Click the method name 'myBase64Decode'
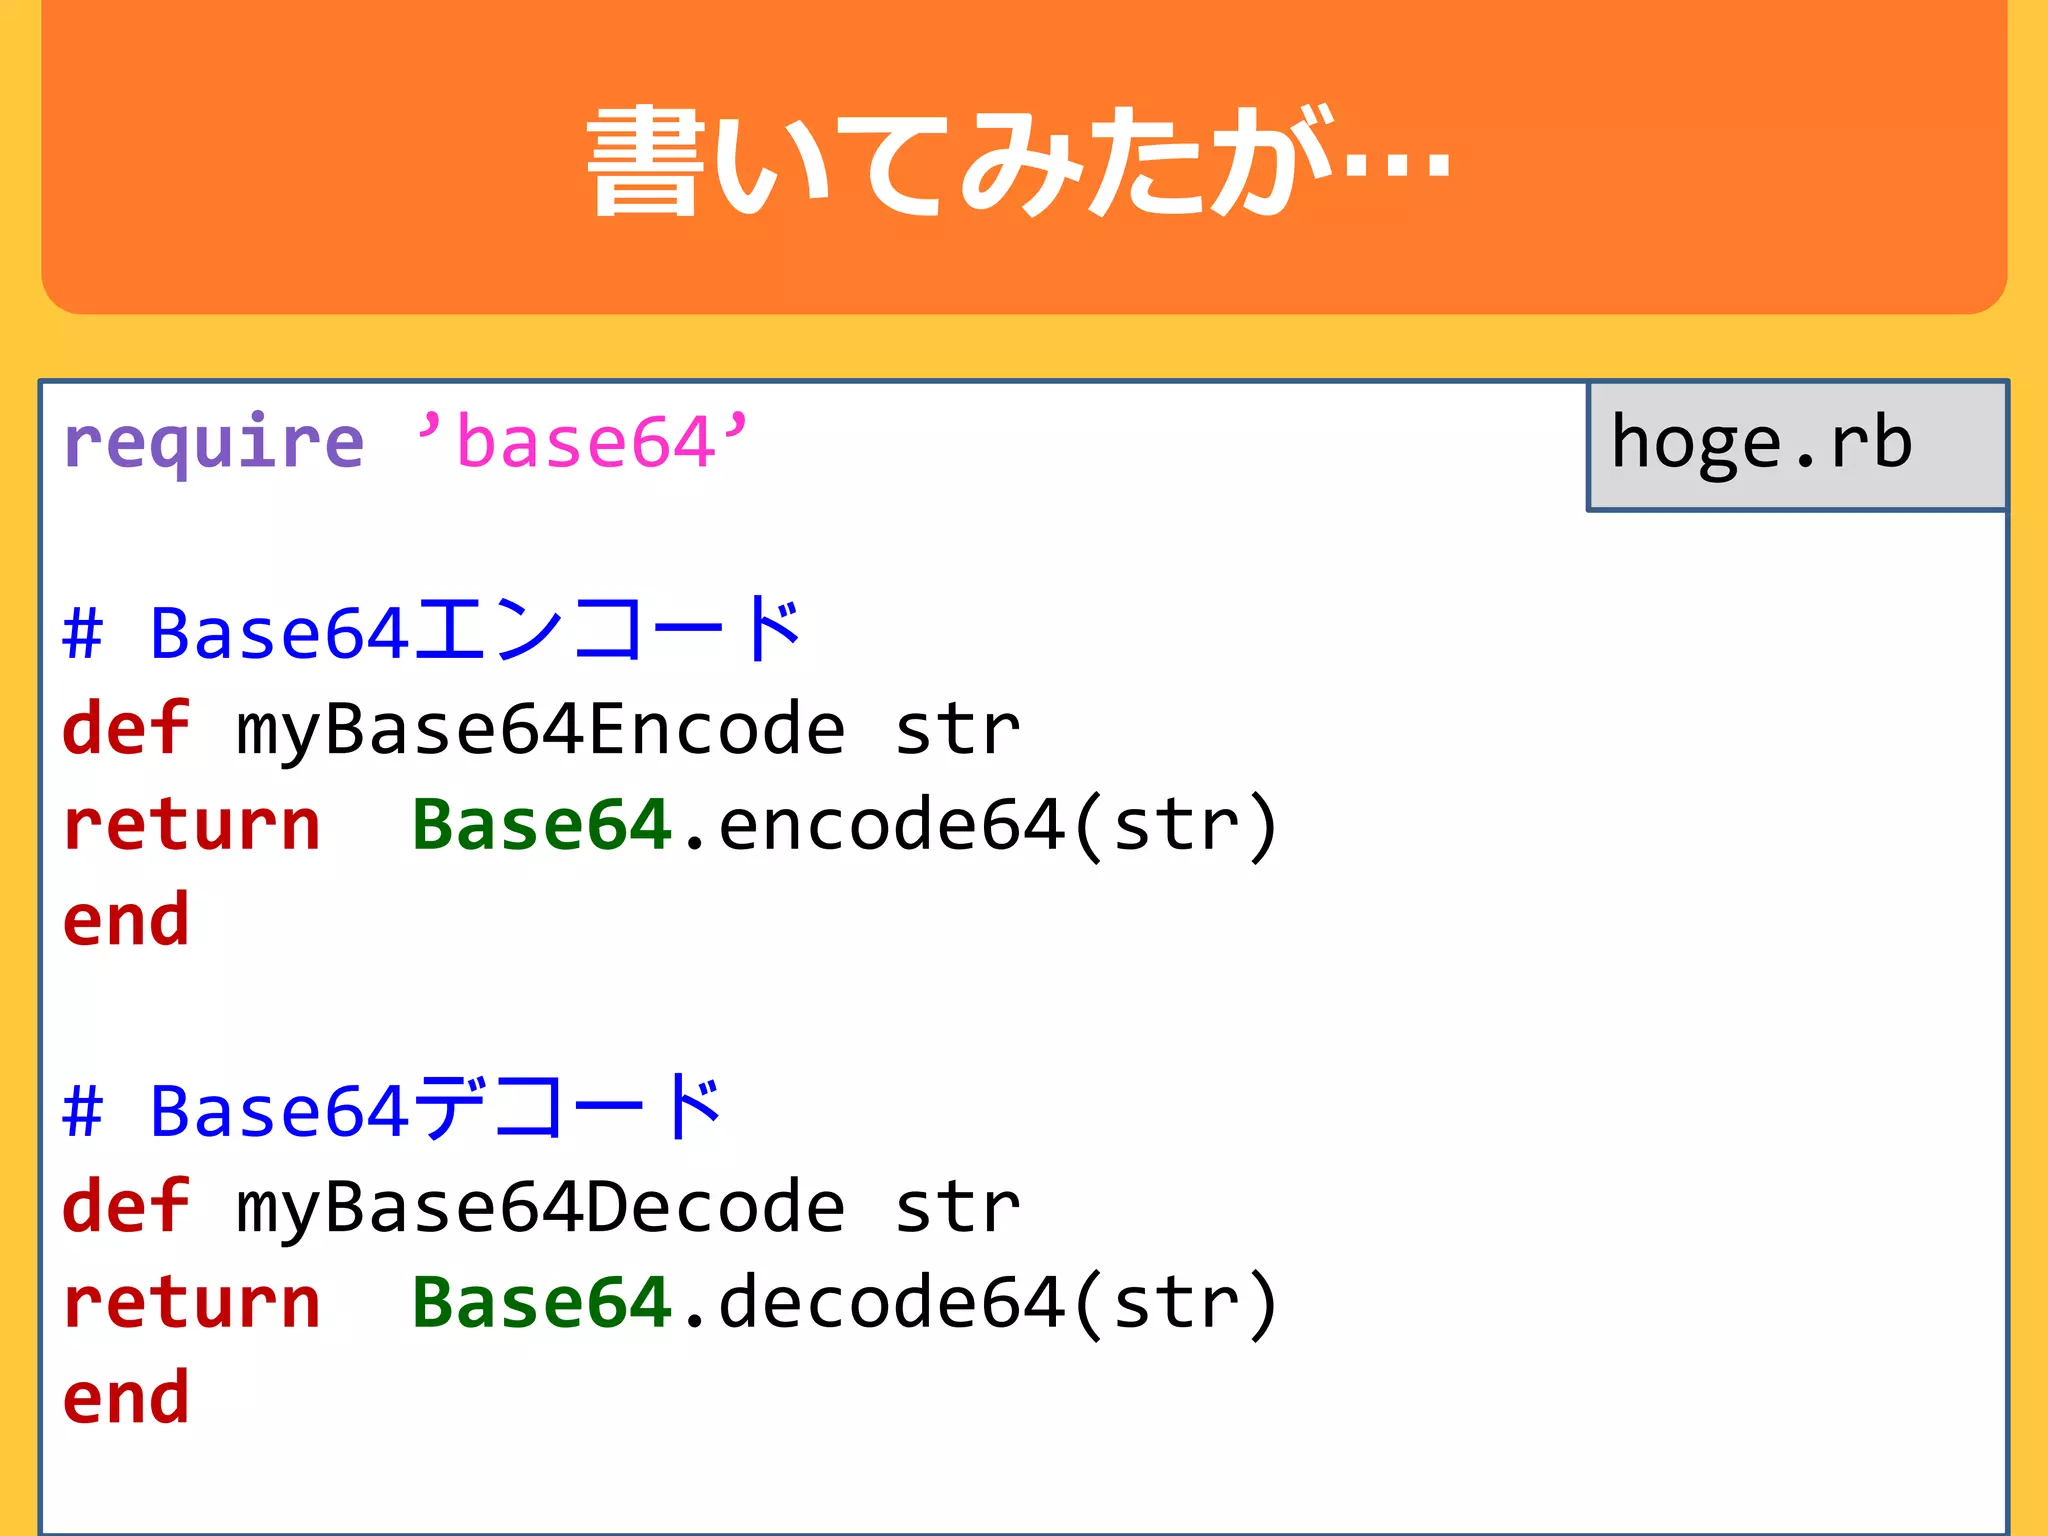 click(x=541, y=1208)
